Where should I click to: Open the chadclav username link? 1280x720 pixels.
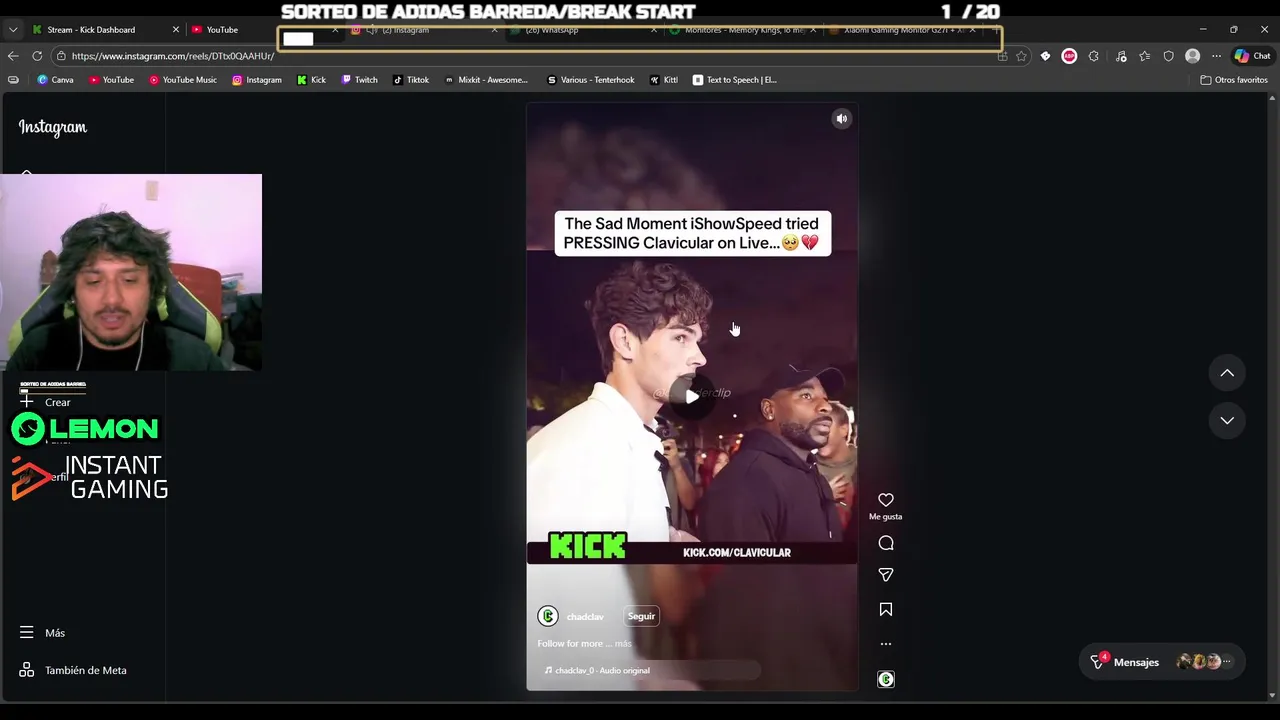click(x=585, y=617)
